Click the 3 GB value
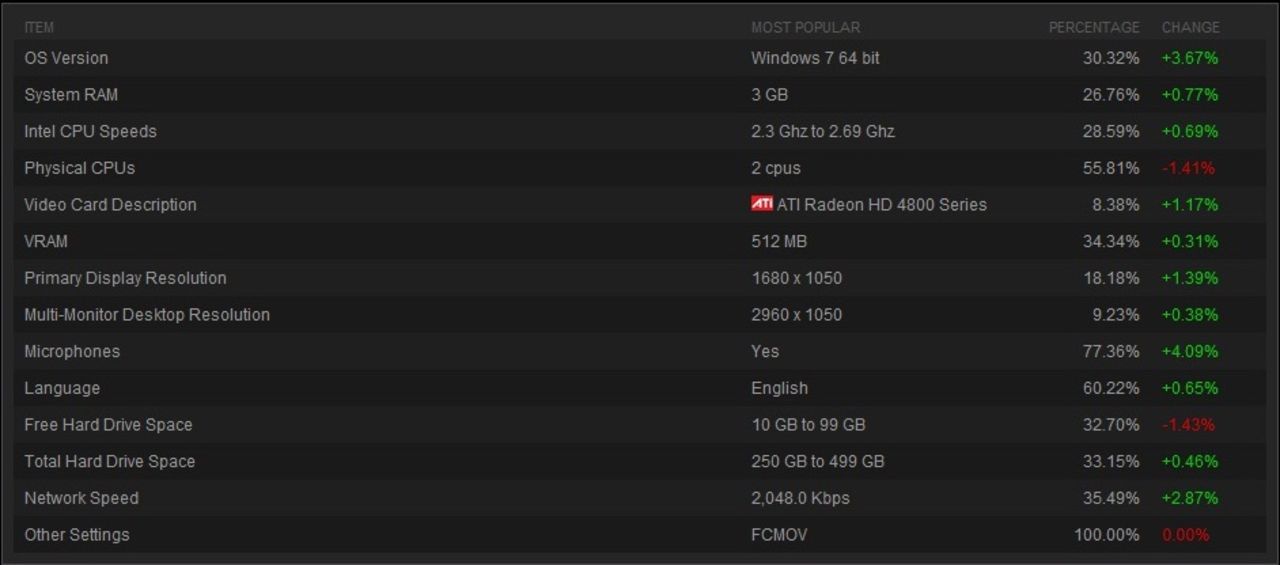The height and width of the screenshot is (565, 1280). tap(769, 95)
